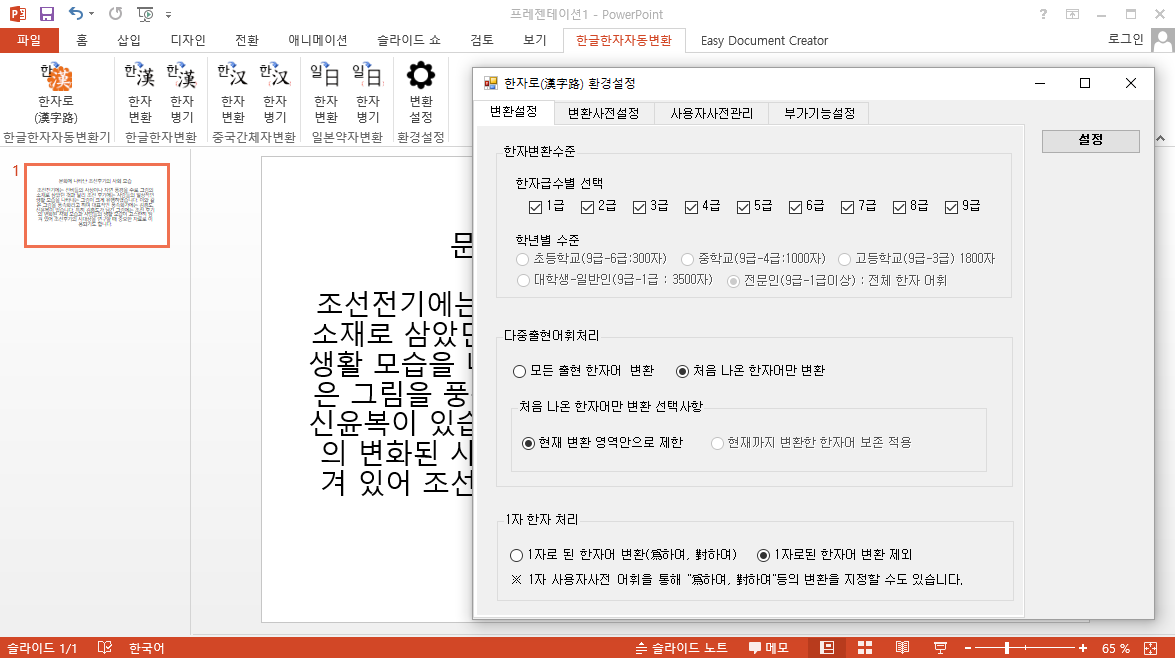Click 로그인 at top right

[1125, 40]
